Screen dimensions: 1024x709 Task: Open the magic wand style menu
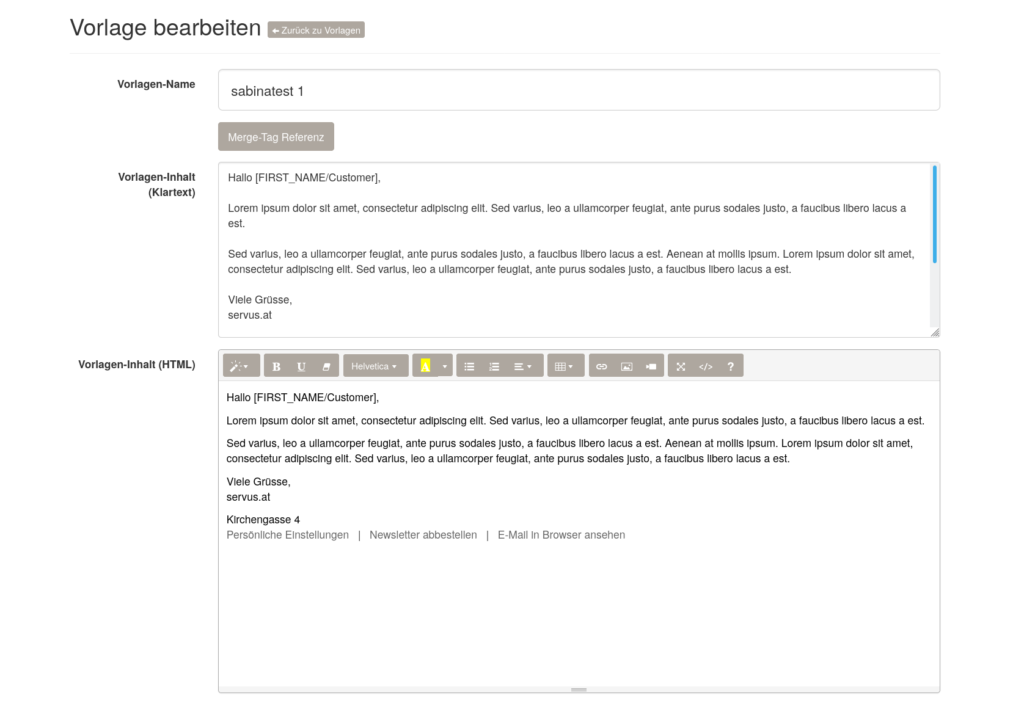click(x=241, y=366)
